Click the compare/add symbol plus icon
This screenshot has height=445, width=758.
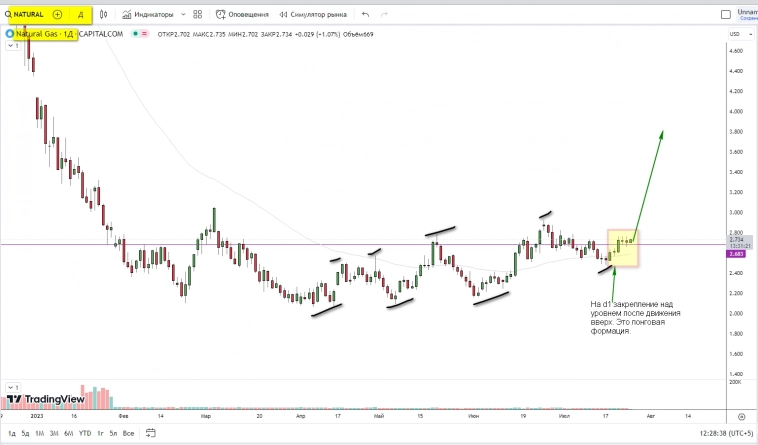tap(58, 14)
